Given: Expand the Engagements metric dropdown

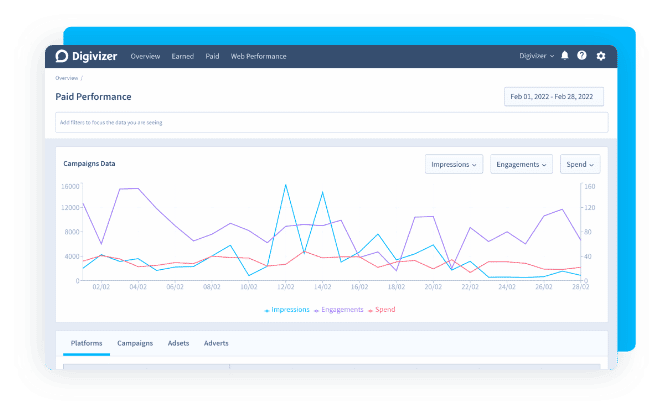Looking at the screenshot, I should (x=520, y=164).
